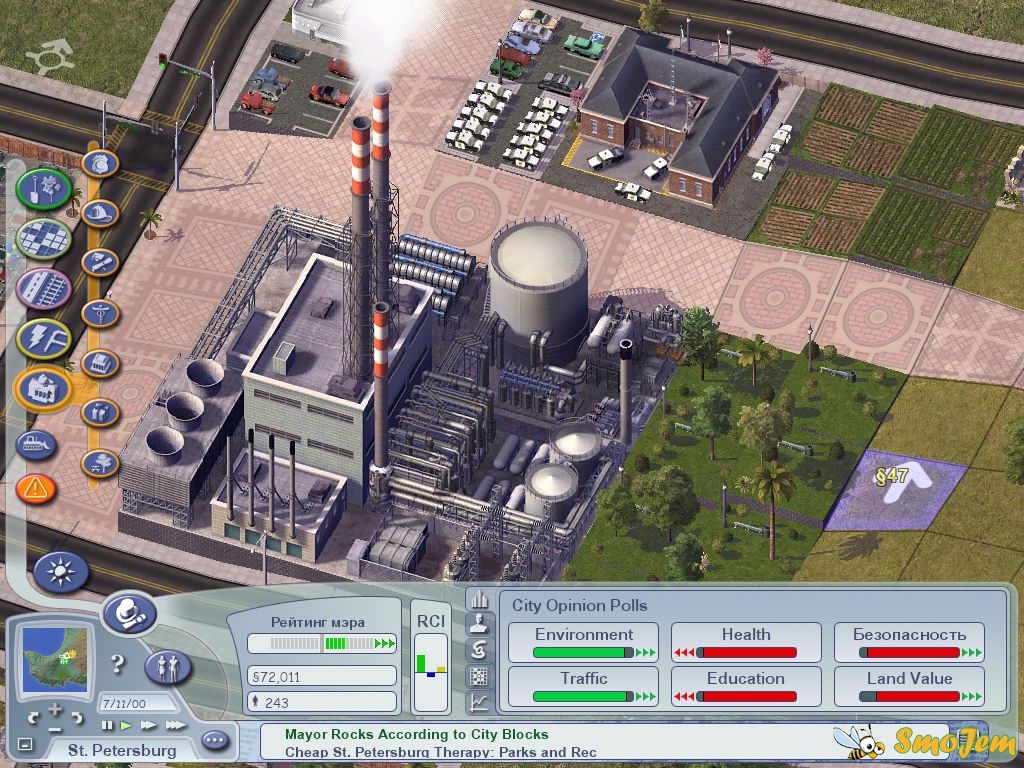Image resolution: width=1024 pixels, height=768 pixels.
Task: Click the city funds value §72,011
Action: 322,677
